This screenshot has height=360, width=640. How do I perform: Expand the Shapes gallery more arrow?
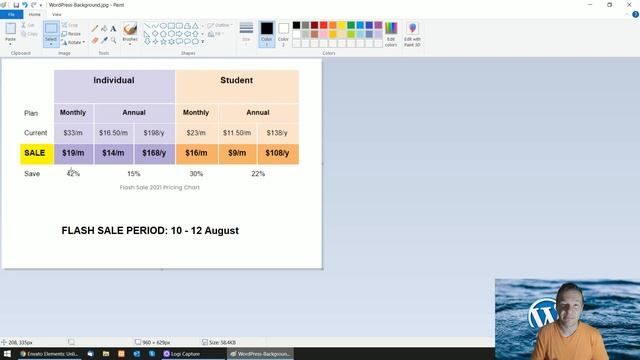(202, 42)
